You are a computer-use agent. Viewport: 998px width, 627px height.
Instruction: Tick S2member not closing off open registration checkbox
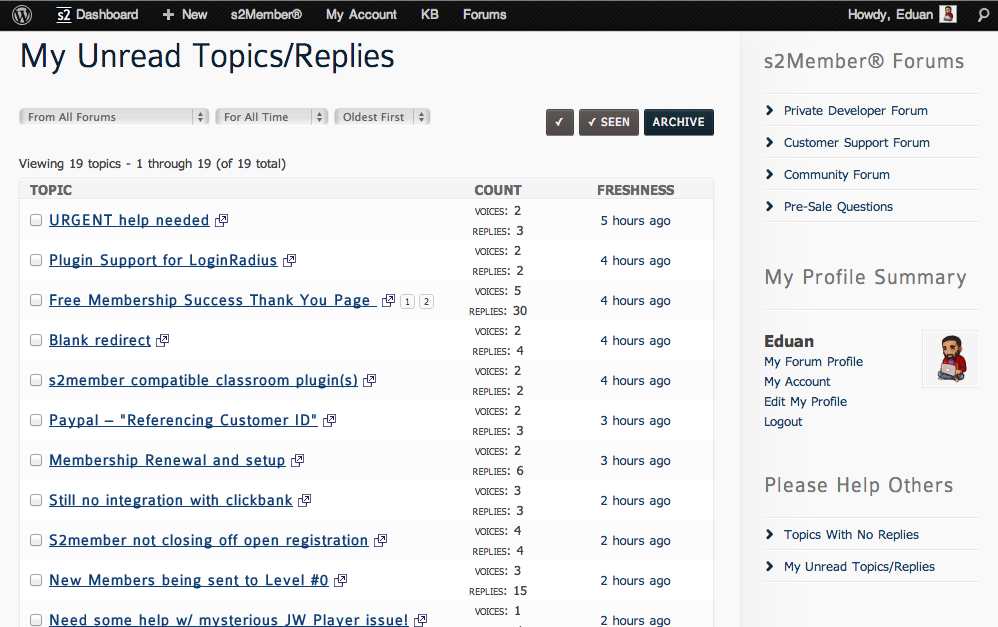36,540
